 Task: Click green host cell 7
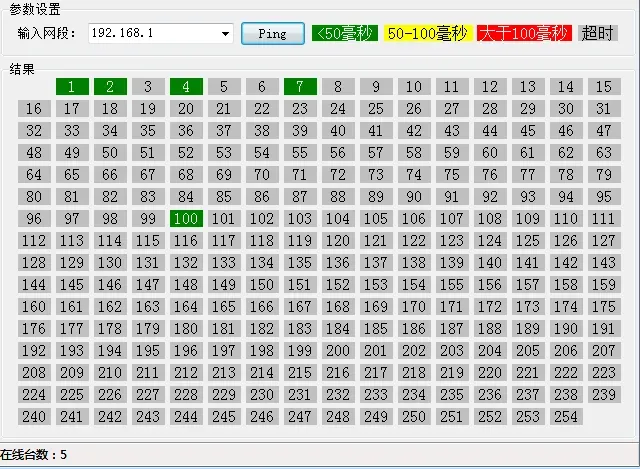[300, 87]
